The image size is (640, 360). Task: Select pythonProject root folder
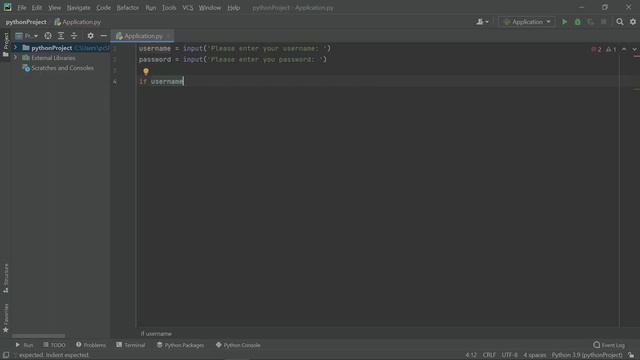[x=51, y=48]
